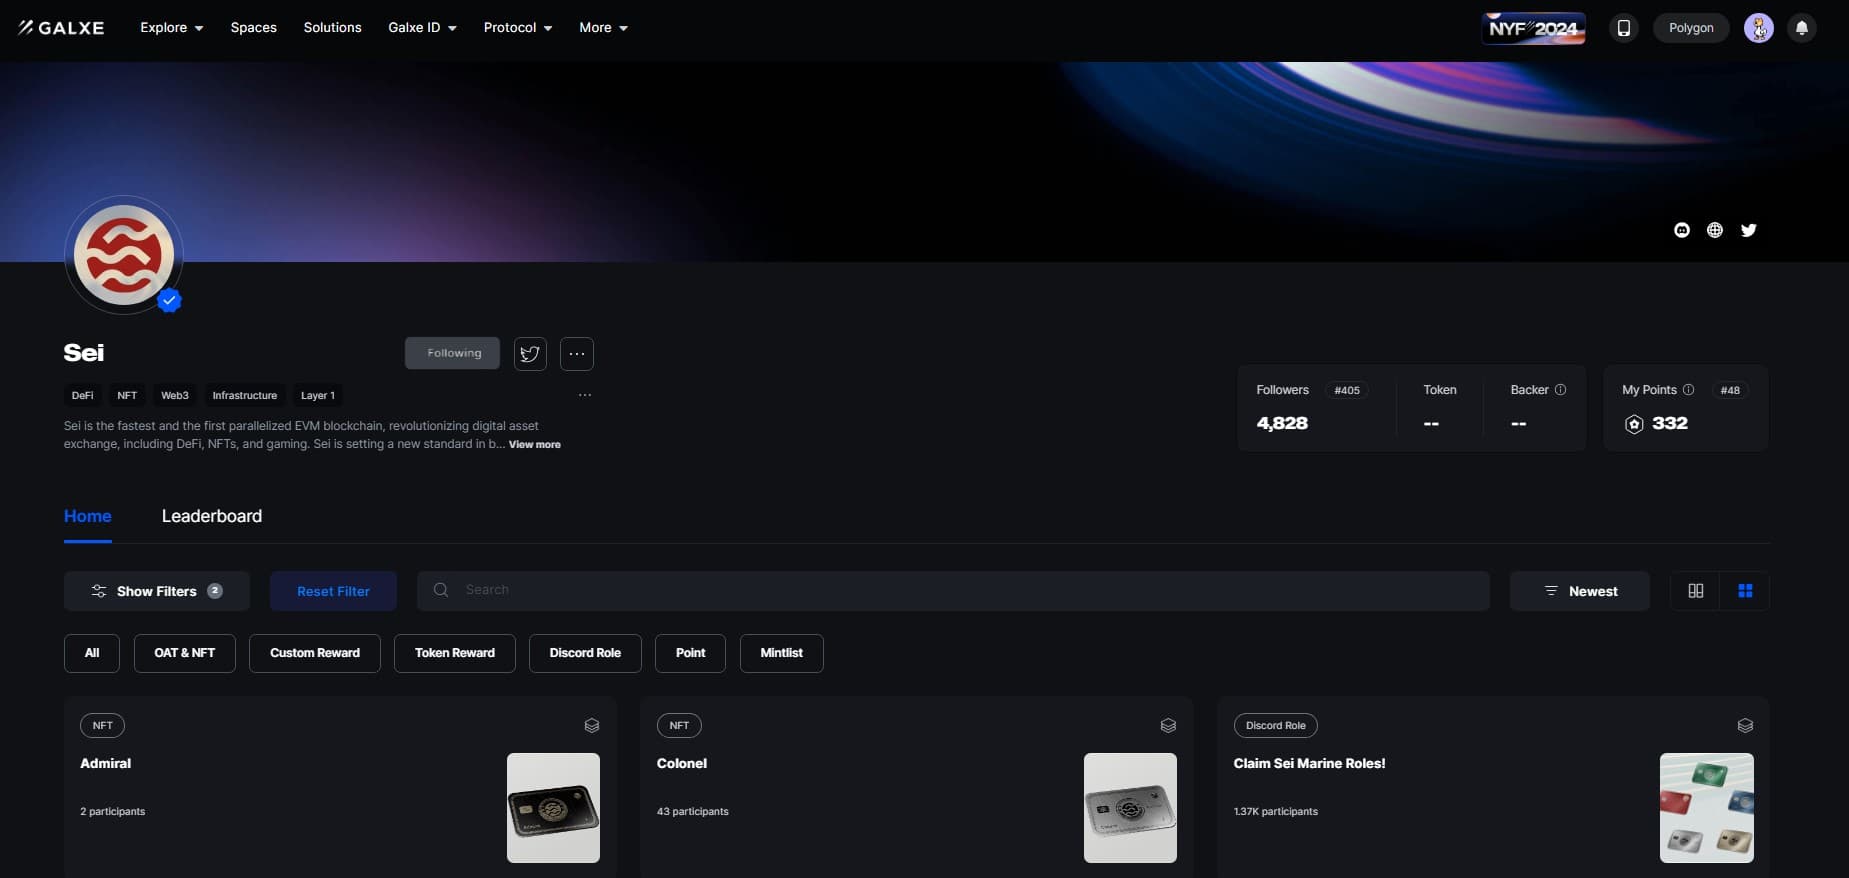Click the DeFi tag
The height and width of the screenshot is (878, 1849).
[x=83, y=395]
